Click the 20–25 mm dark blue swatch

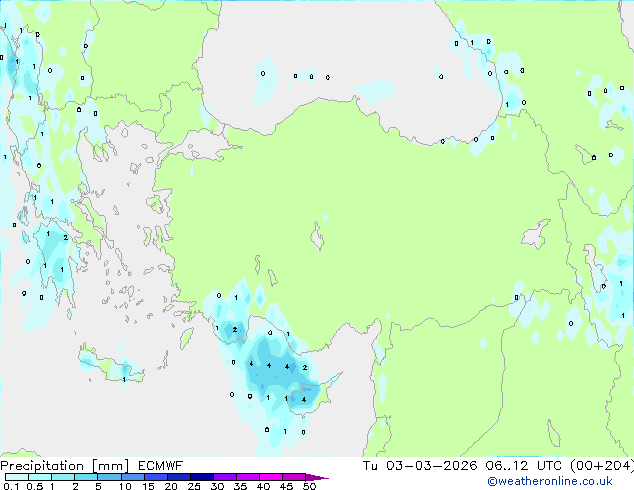click(178, 477)
